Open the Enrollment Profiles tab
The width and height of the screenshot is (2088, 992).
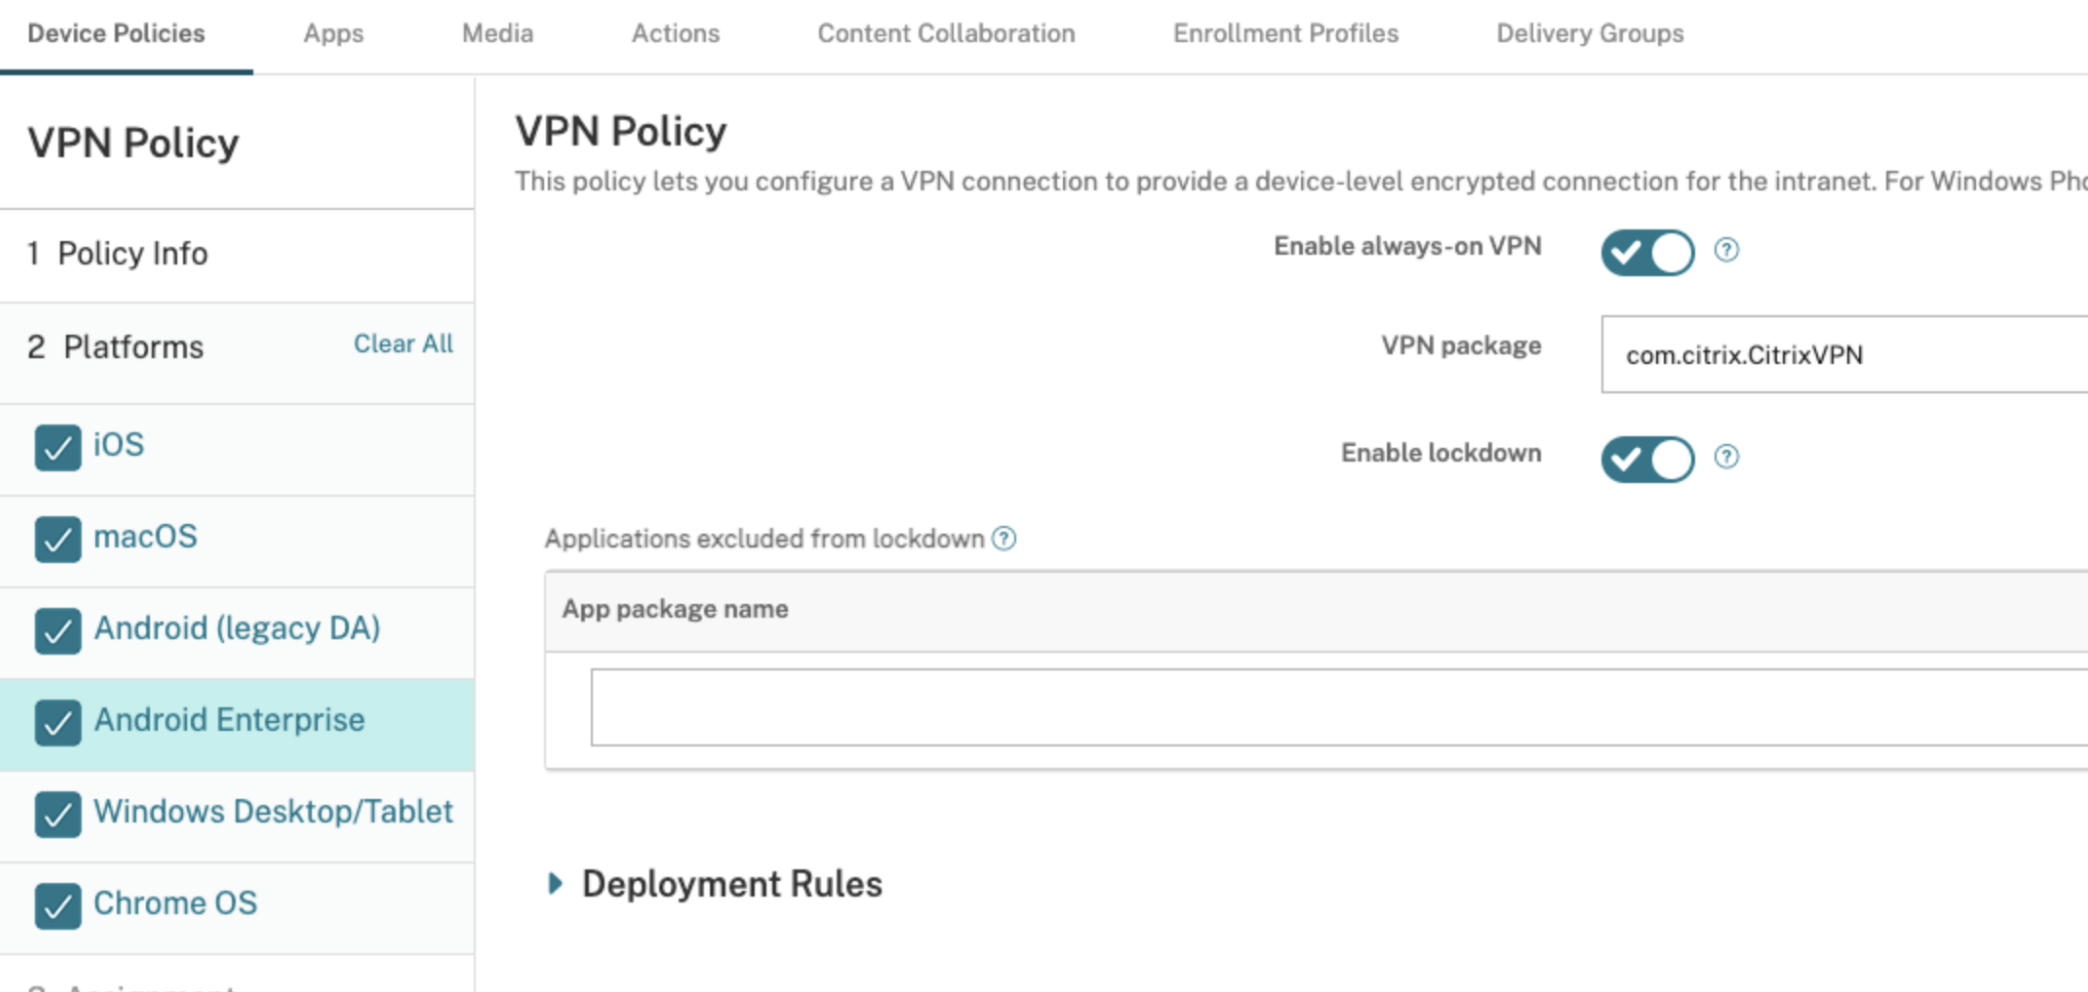pyautogui.click(x=1285, y=34)
